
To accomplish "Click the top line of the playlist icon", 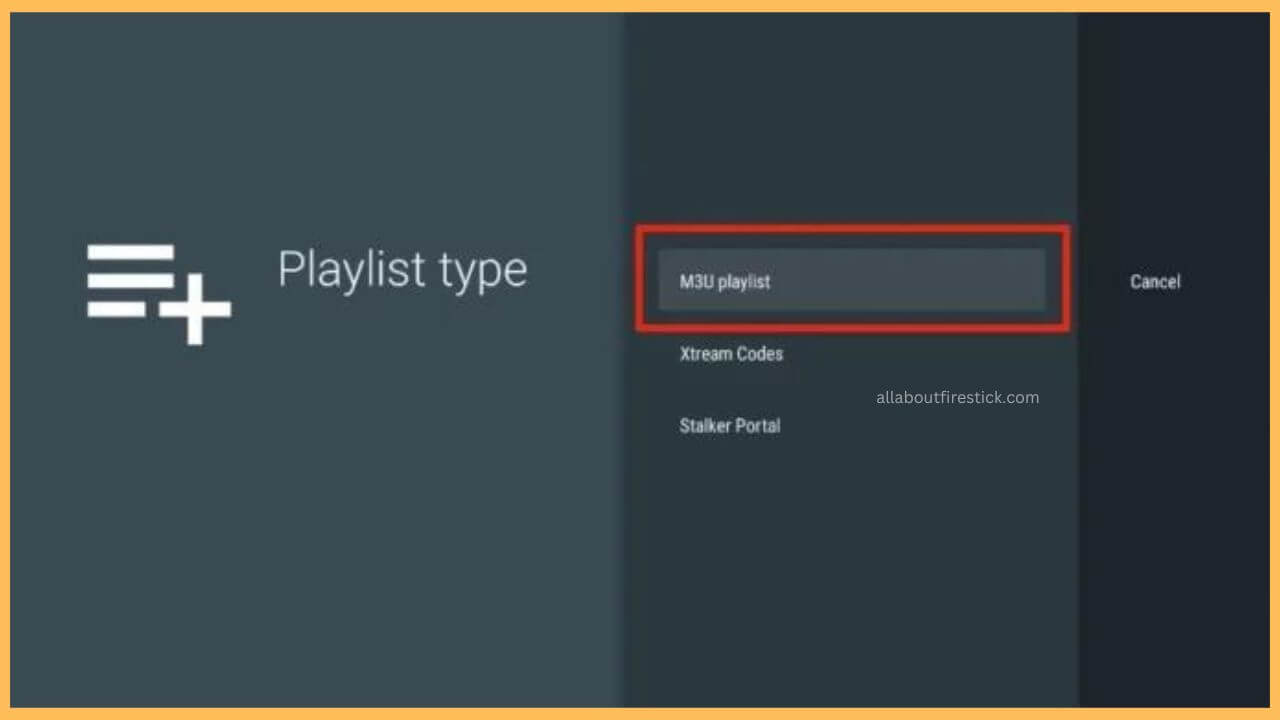I will point(130,252).
